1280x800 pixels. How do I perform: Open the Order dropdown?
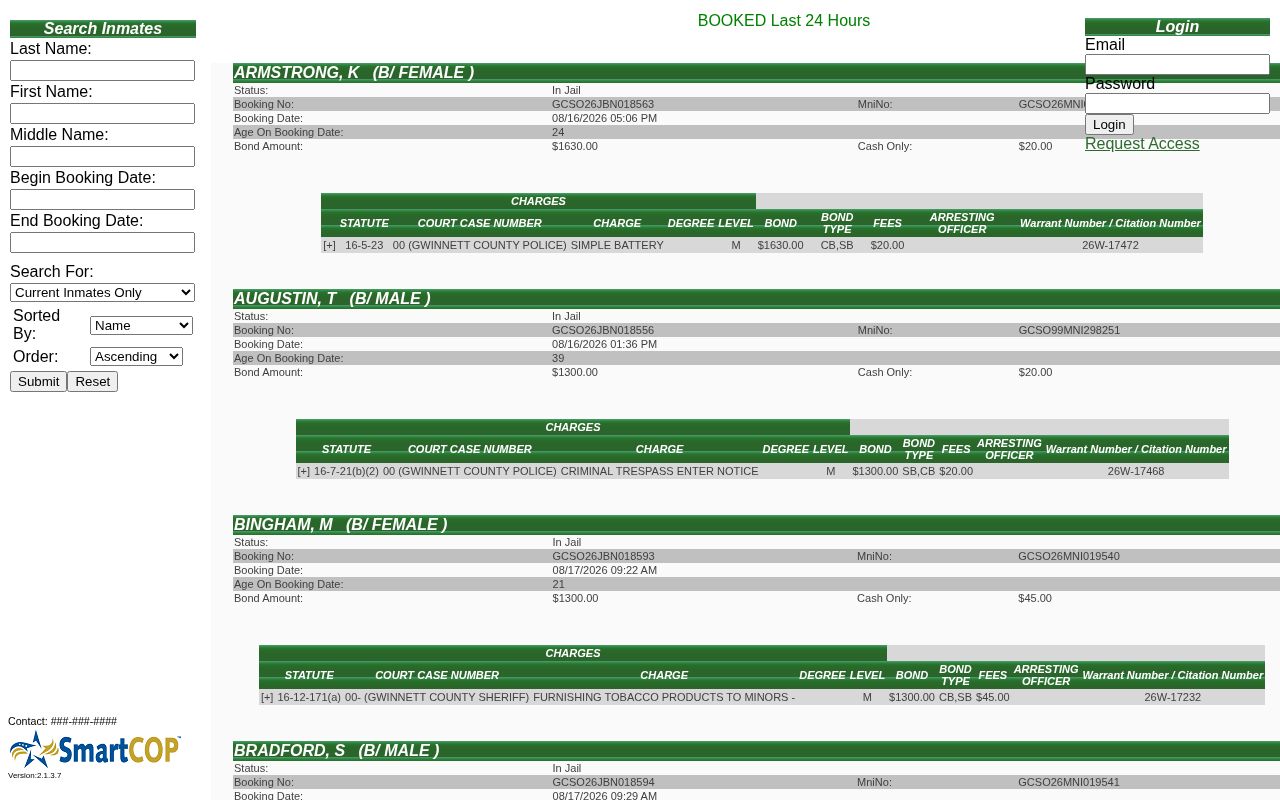point(136,357)
